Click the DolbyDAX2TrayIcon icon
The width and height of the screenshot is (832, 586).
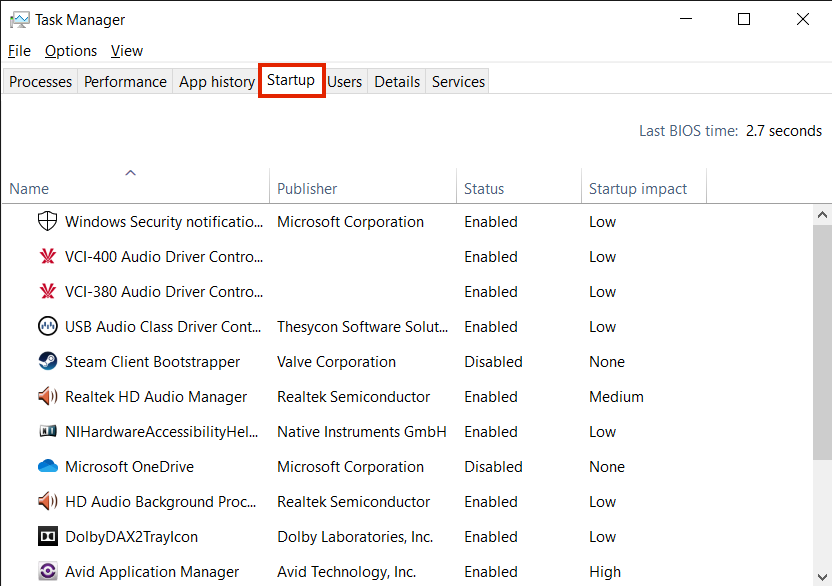(47, 537)
